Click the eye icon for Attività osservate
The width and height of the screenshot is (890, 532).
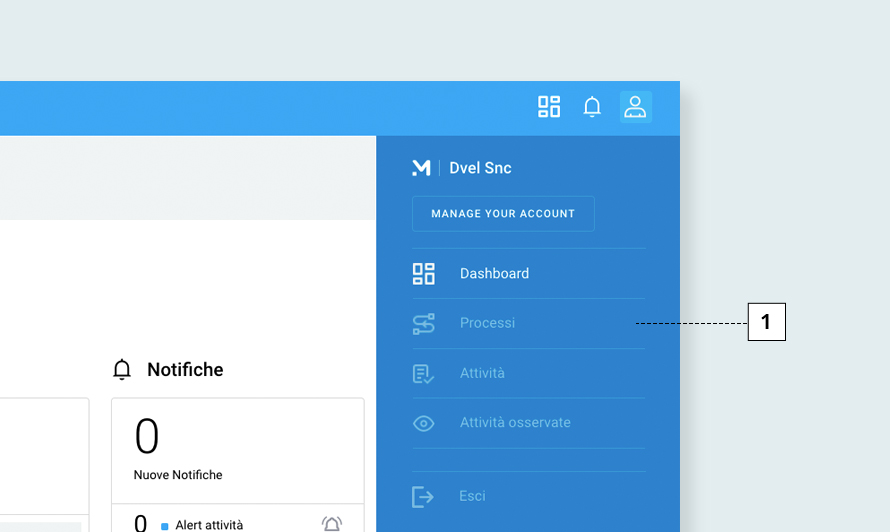[423, 424]
